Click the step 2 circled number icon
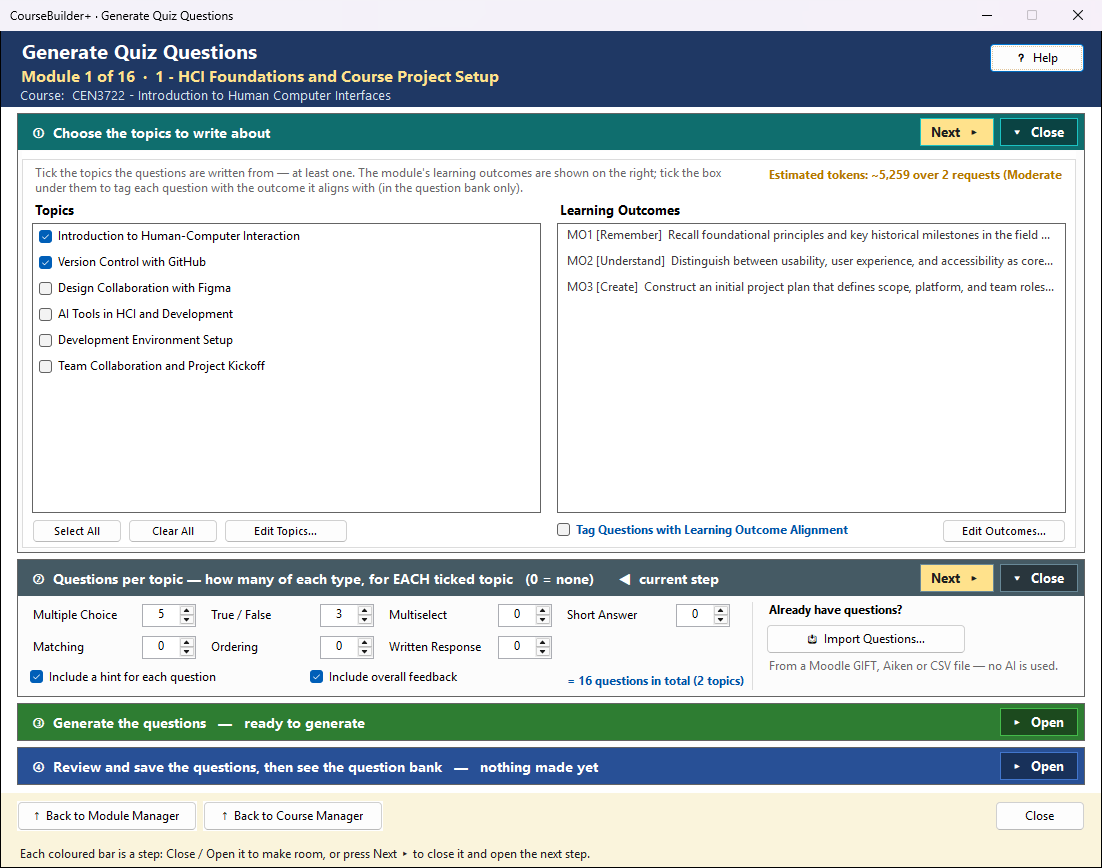The image size is (1102, 868). [39, 579]
